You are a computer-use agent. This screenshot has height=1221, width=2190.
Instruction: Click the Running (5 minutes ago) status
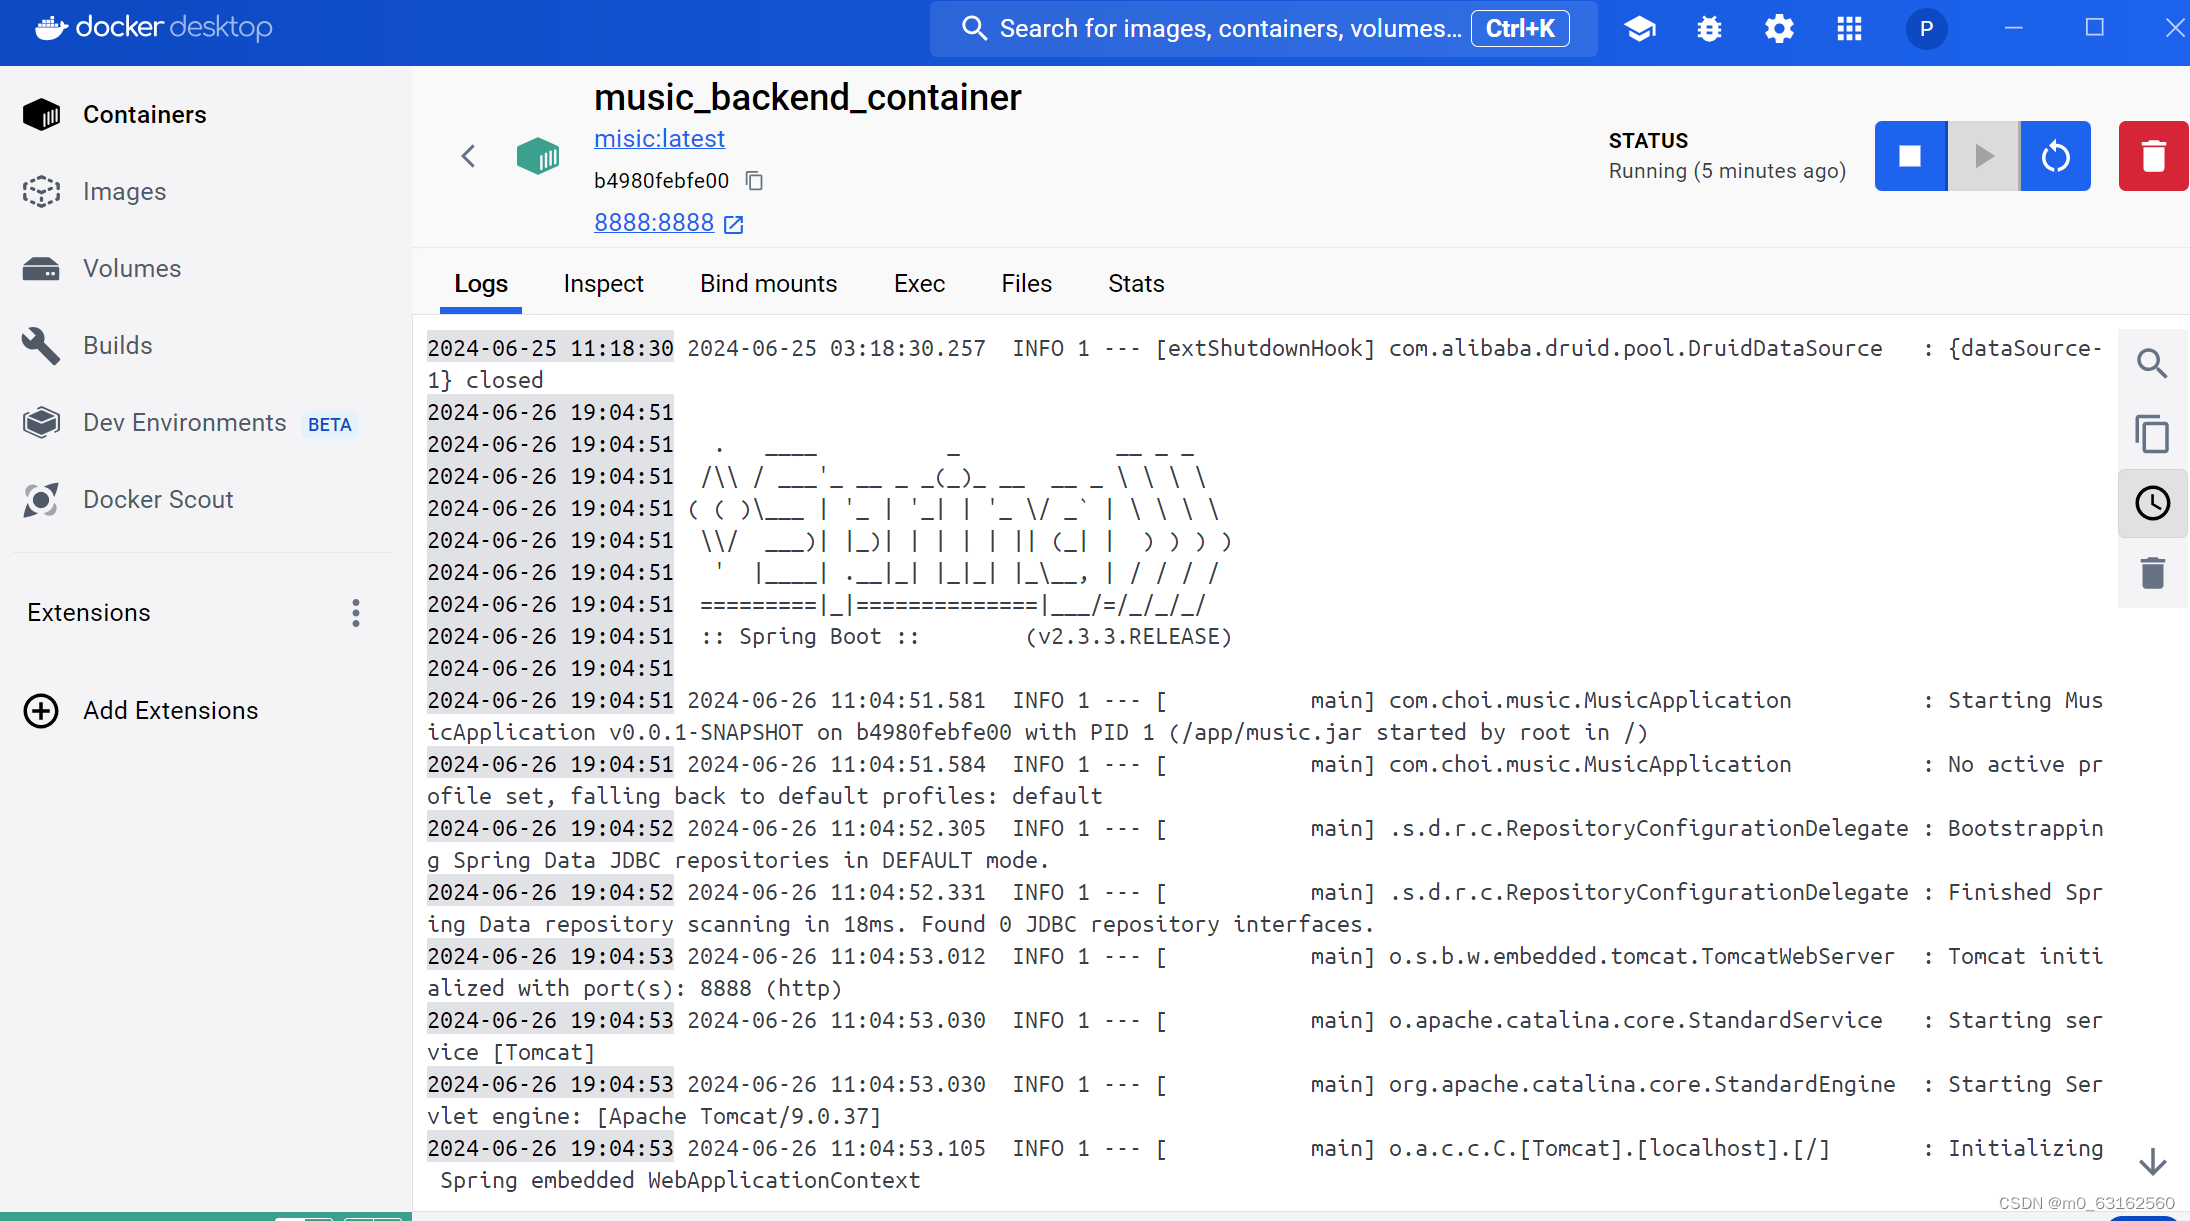[1727, 171]
